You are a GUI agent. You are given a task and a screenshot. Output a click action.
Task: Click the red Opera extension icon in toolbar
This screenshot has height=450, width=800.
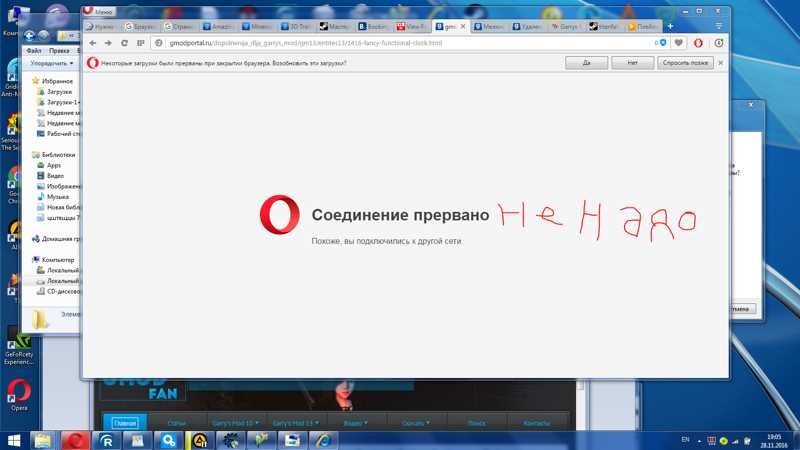[x=698, y=43]
